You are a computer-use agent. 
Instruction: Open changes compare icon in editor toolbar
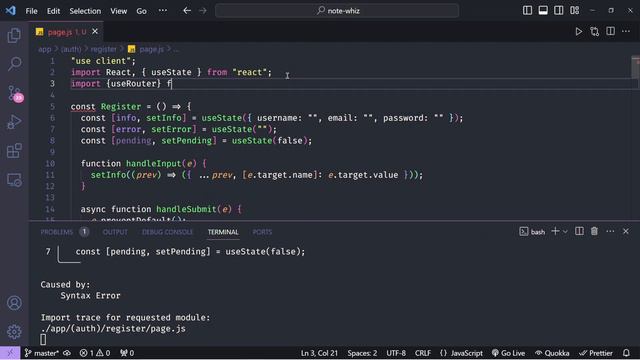pos(594,31)
